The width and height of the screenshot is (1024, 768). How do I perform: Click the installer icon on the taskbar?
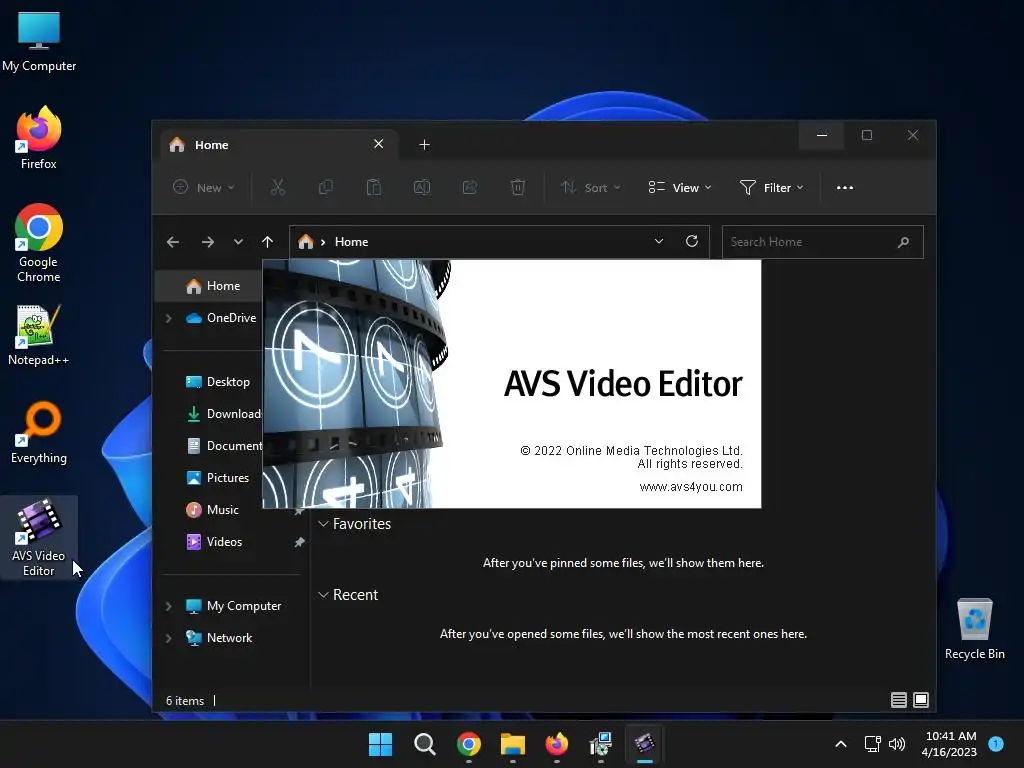tap(600, 744)
